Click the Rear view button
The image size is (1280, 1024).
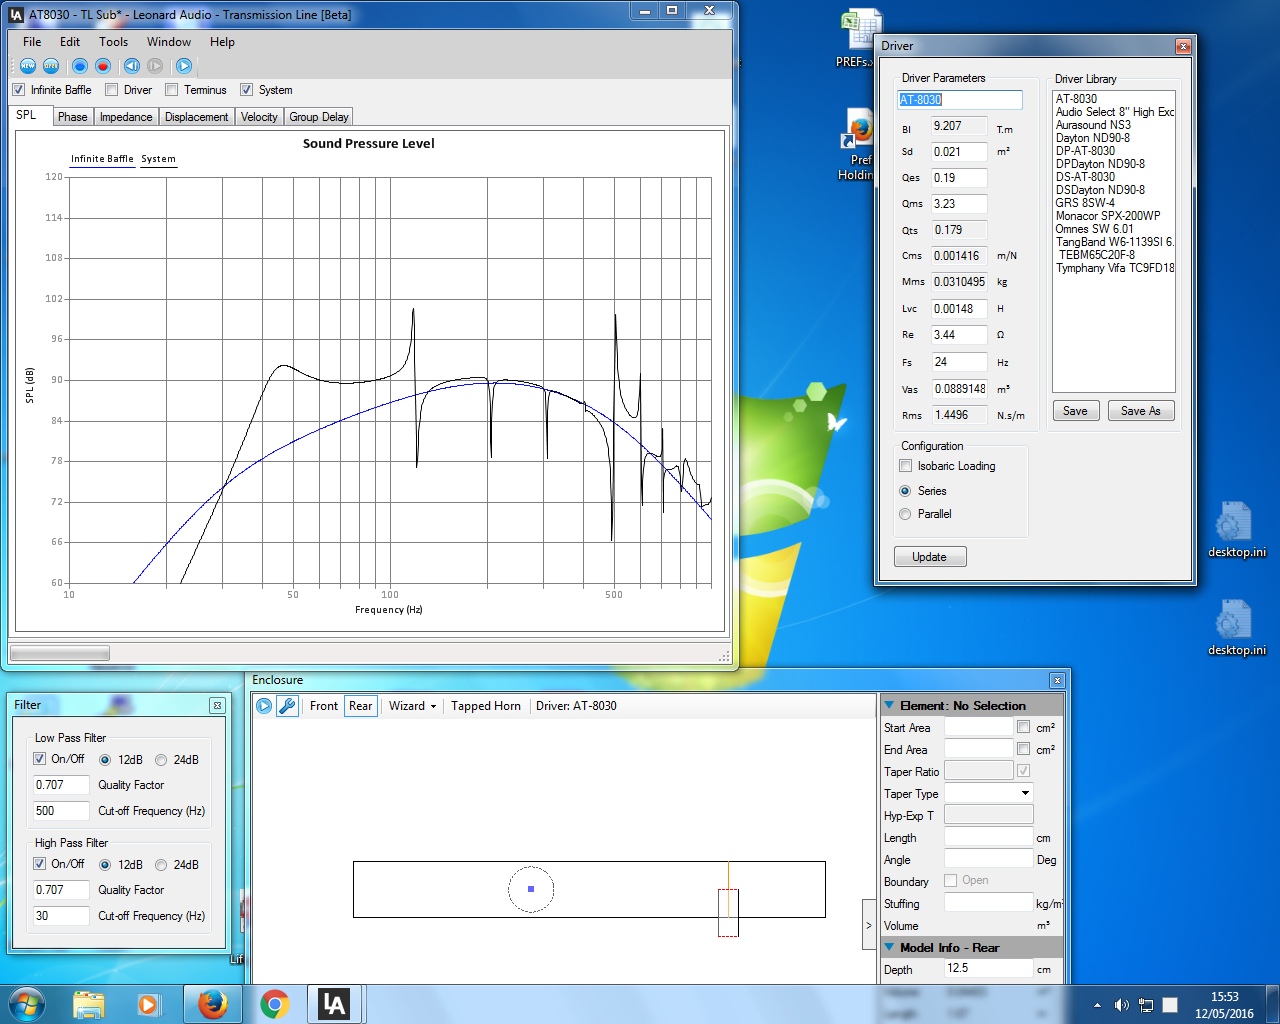pos(361,706)
